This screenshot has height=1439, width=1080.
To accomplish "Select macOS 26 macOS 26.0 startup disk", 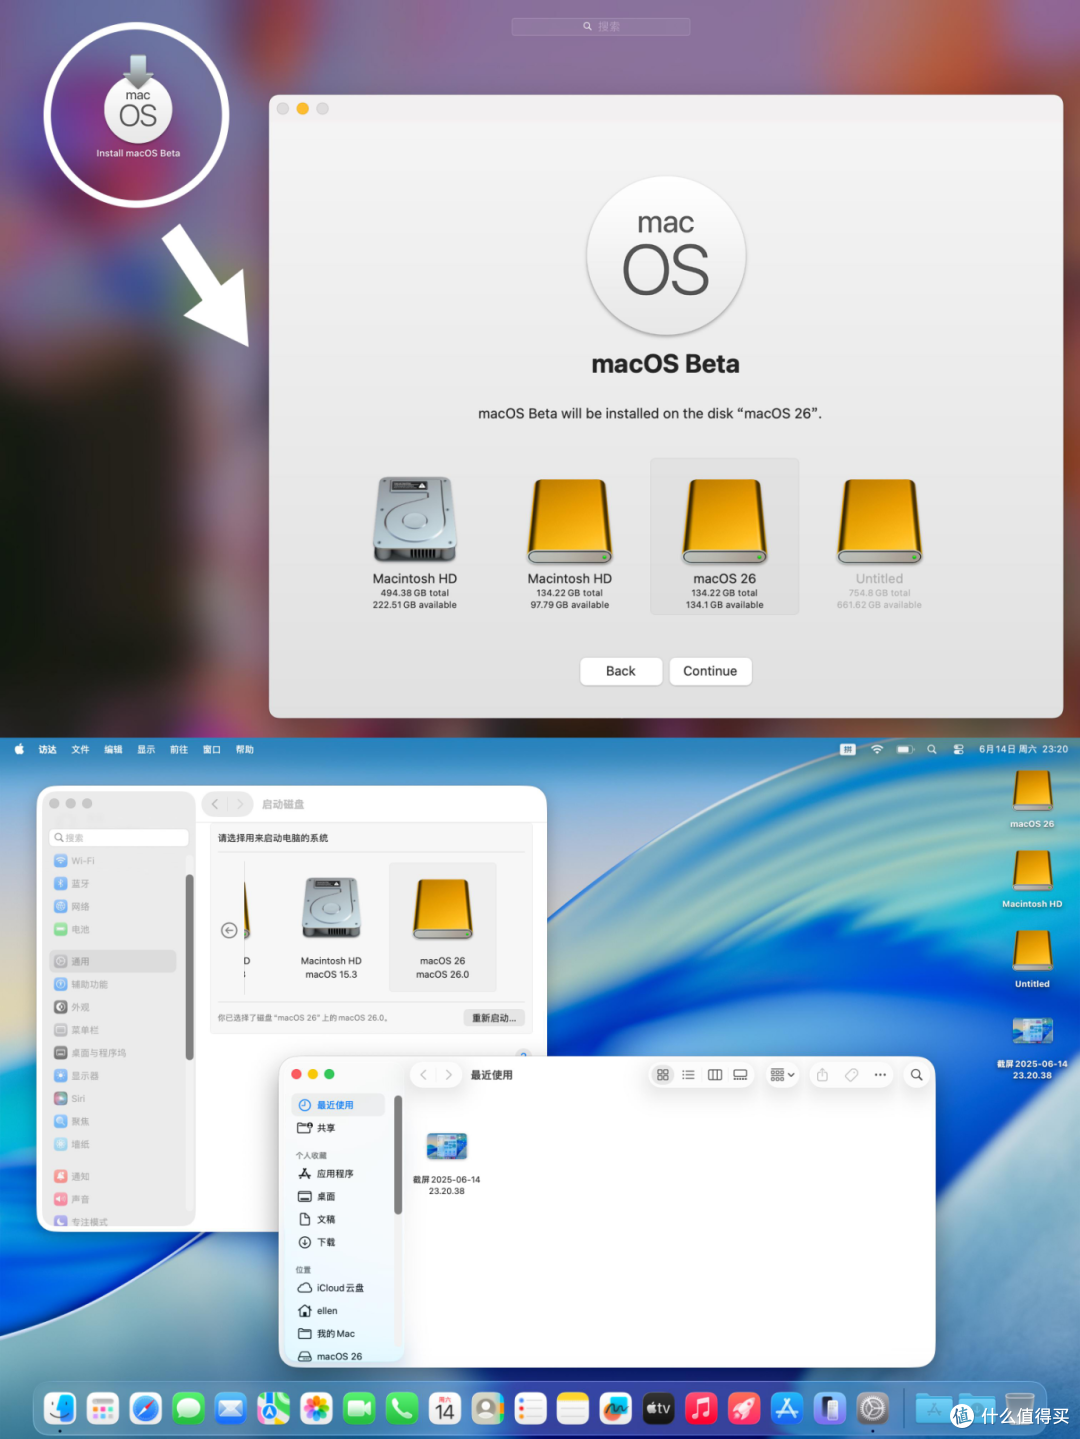I will (442, 928).
